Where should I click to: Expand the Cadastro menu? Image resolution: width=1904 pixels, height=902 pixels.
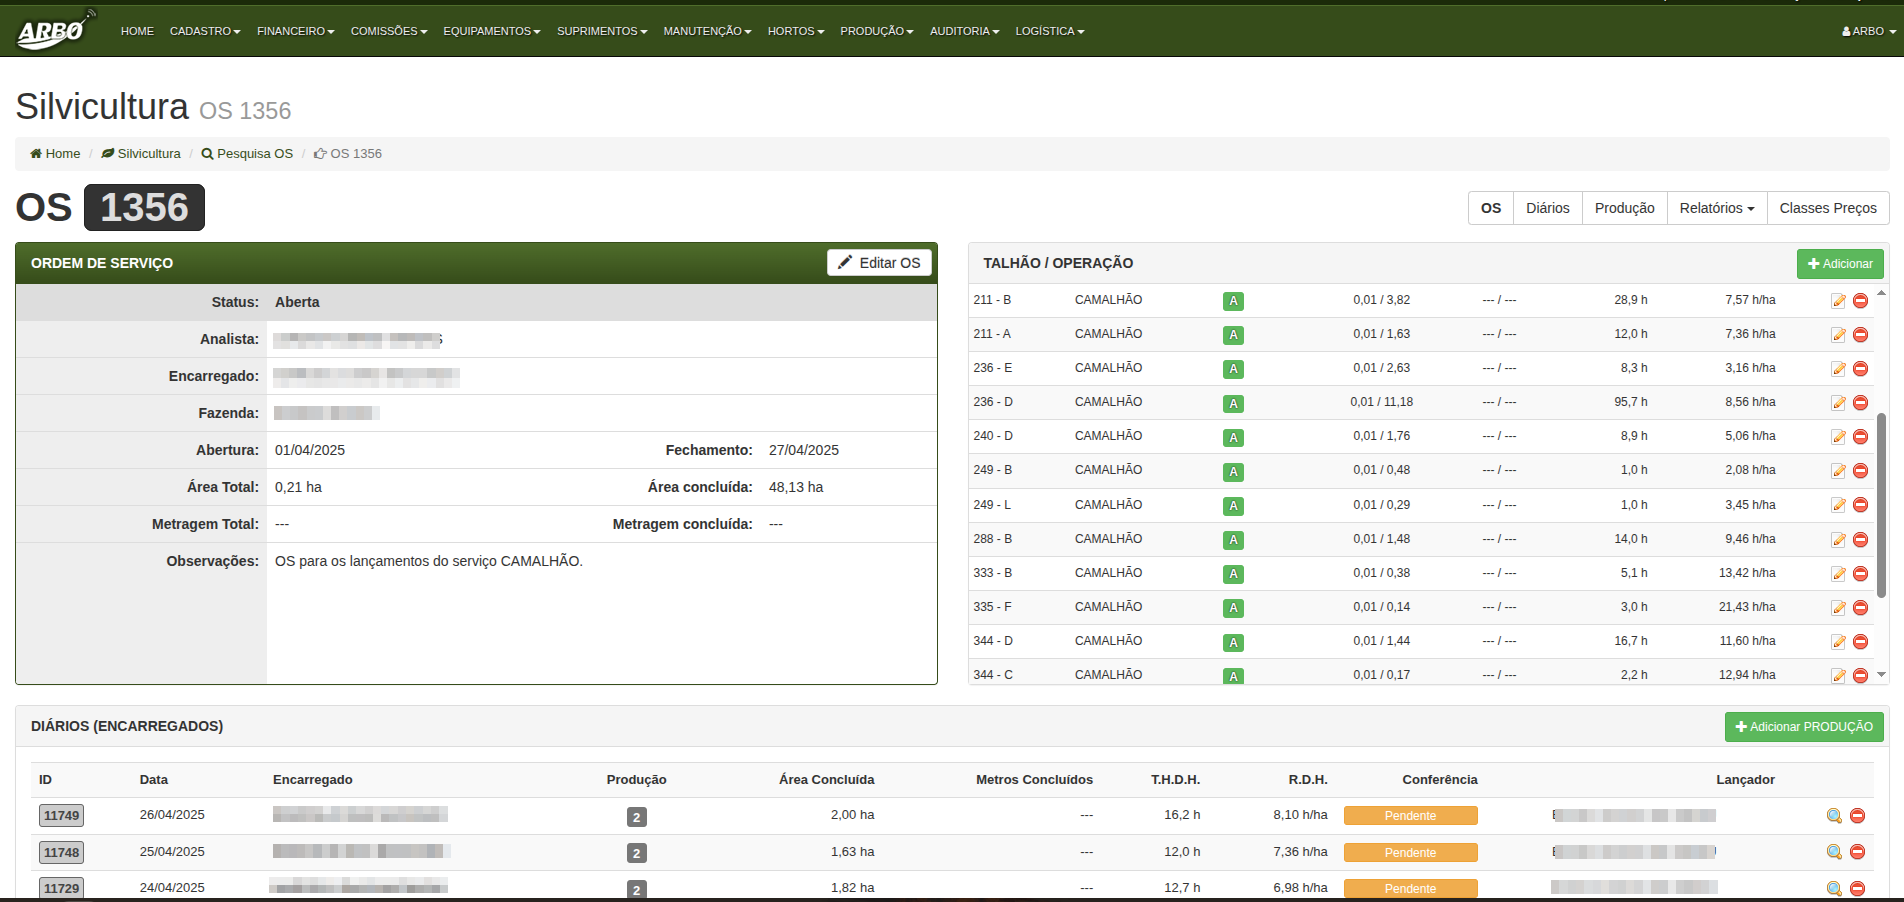point(204,31)
